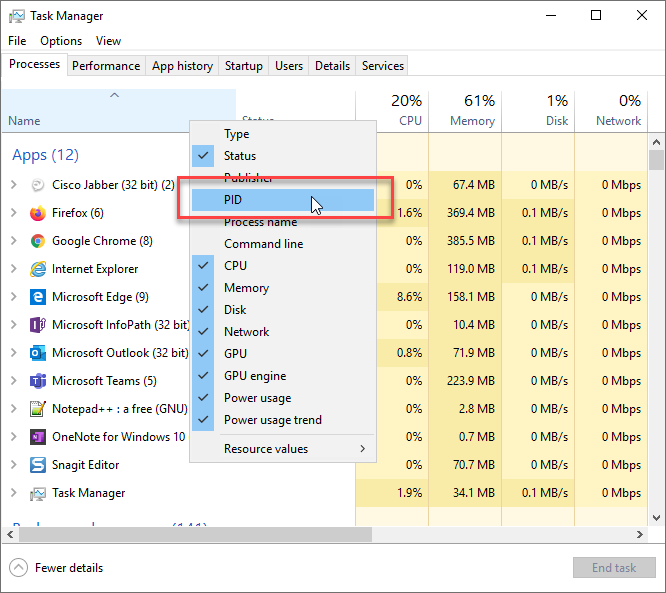Expand the Notepad++ process group
The height and width of the screenshot is (593, 666).
coord(13,409)
